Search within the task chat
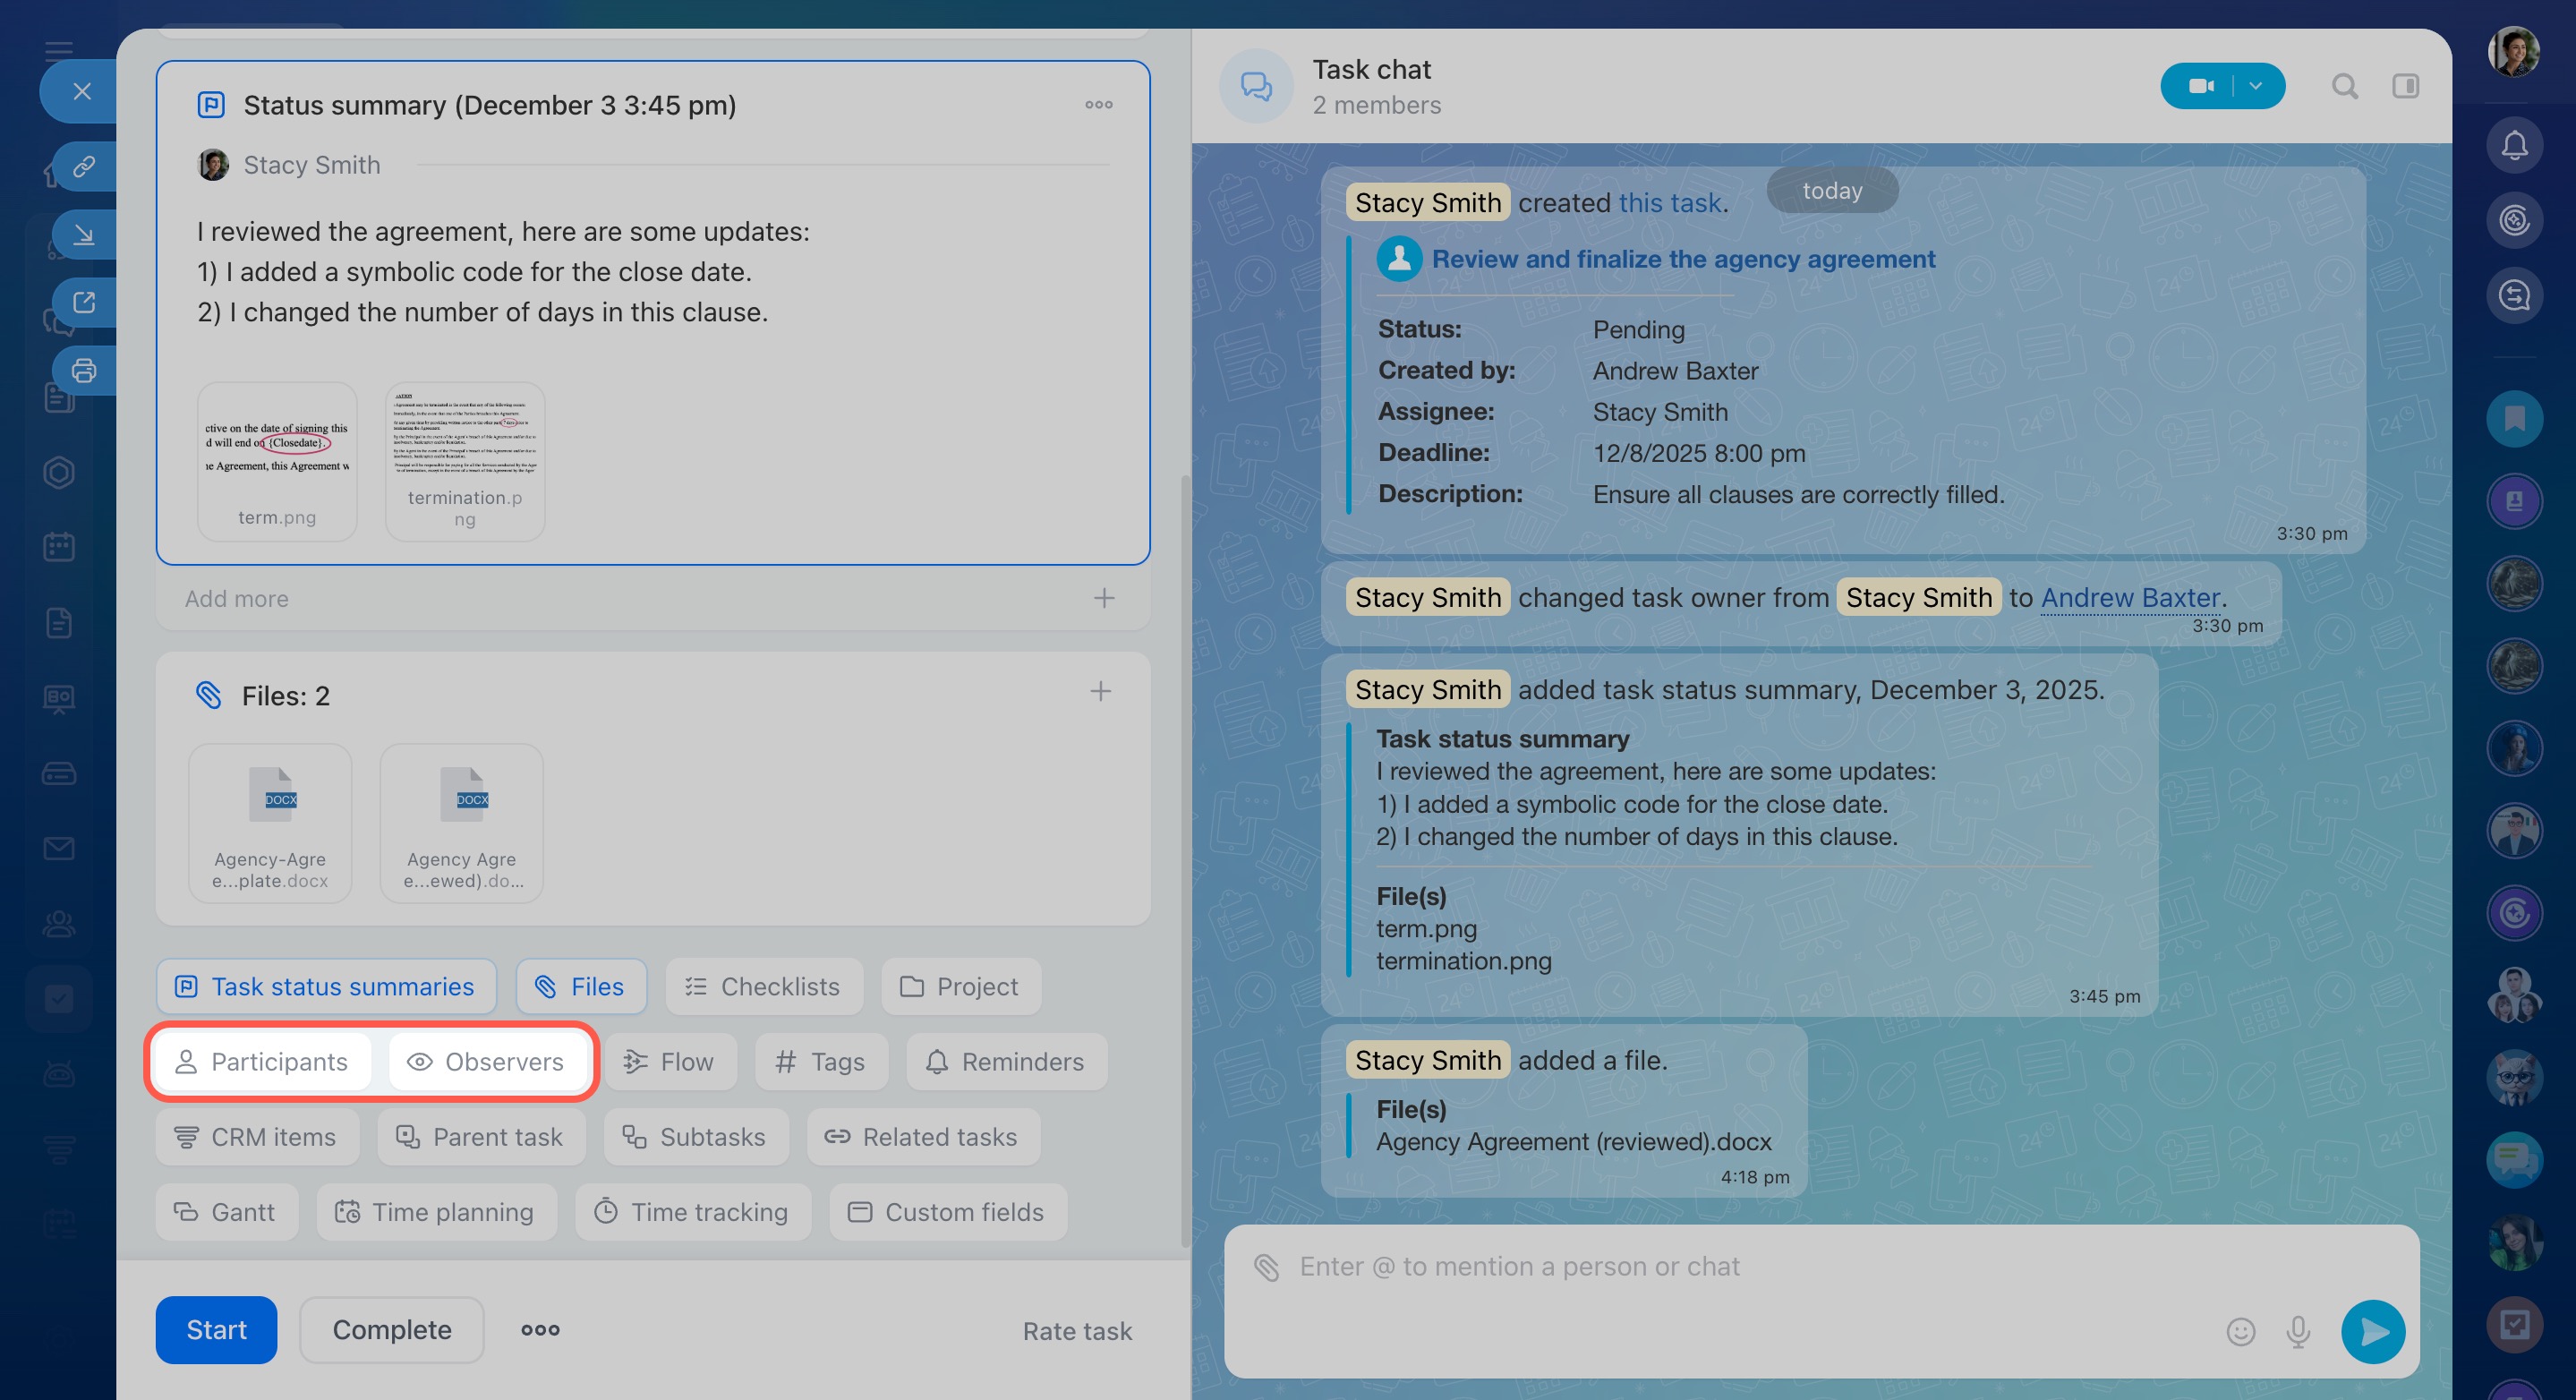 2344,86
